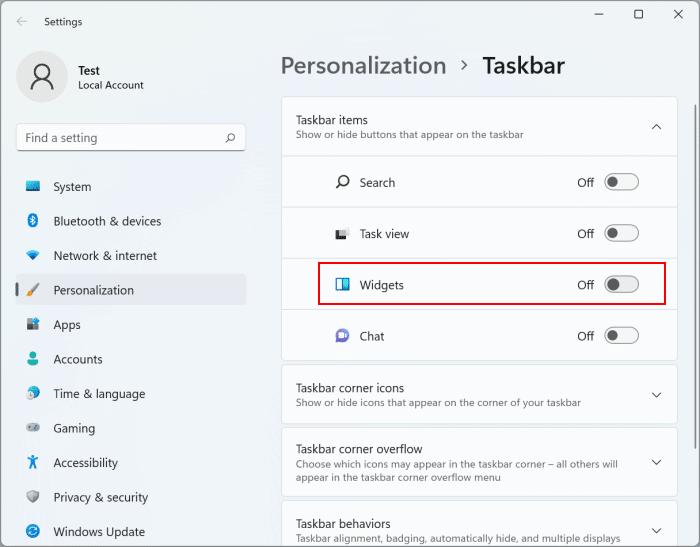Click the Windows Update sync icon

click(x=33, y=532)
